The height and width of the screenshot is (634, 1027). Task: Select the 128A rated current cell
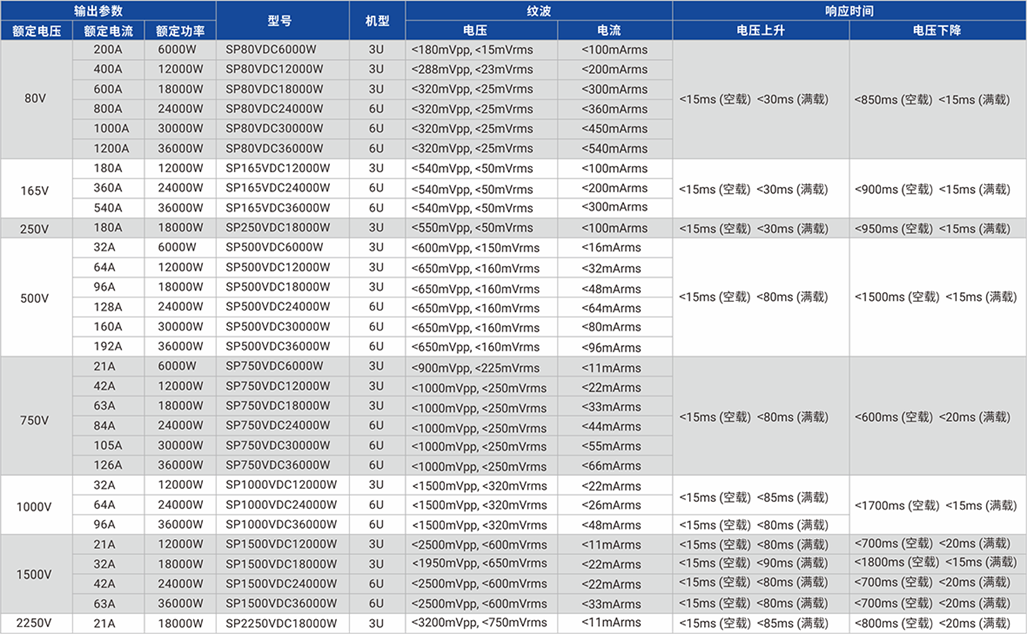coord(108,307)
